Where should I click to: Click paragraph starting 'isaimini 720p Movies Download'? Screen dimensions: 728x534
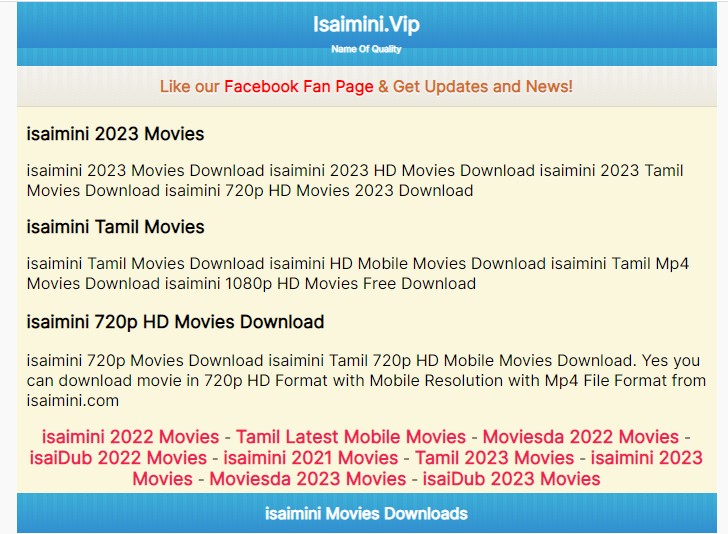(x=366, y=380)
